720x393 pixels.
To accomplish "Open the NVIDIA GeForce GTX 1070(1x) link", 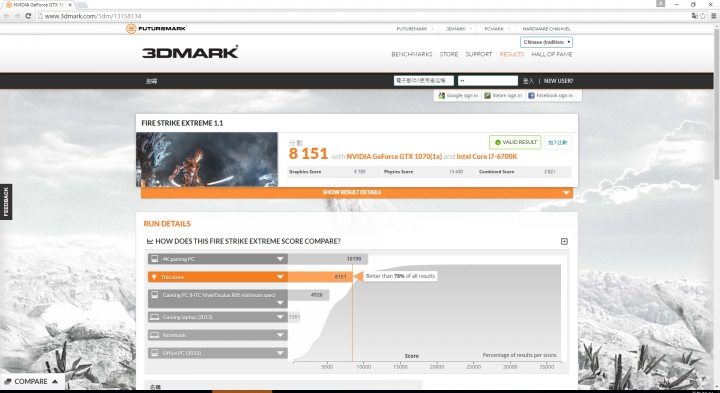I will [x=394, y=157].
